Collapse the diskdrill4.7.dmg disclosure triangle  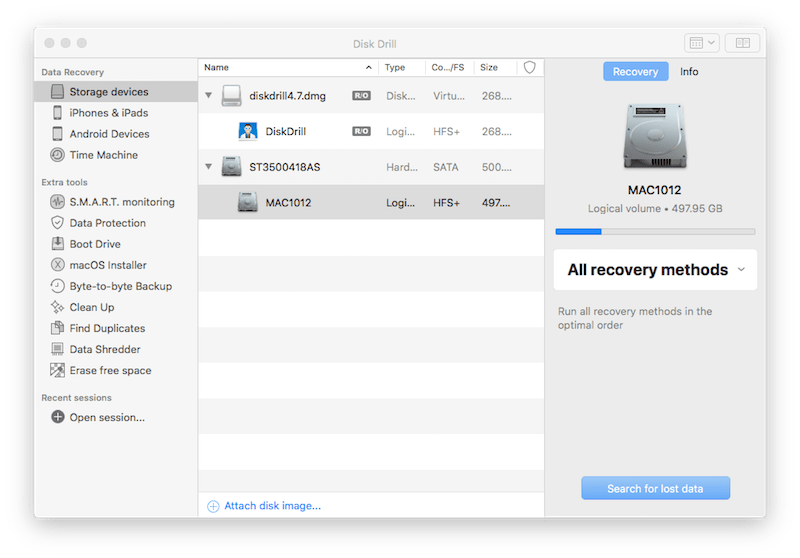tap(208, 96)
